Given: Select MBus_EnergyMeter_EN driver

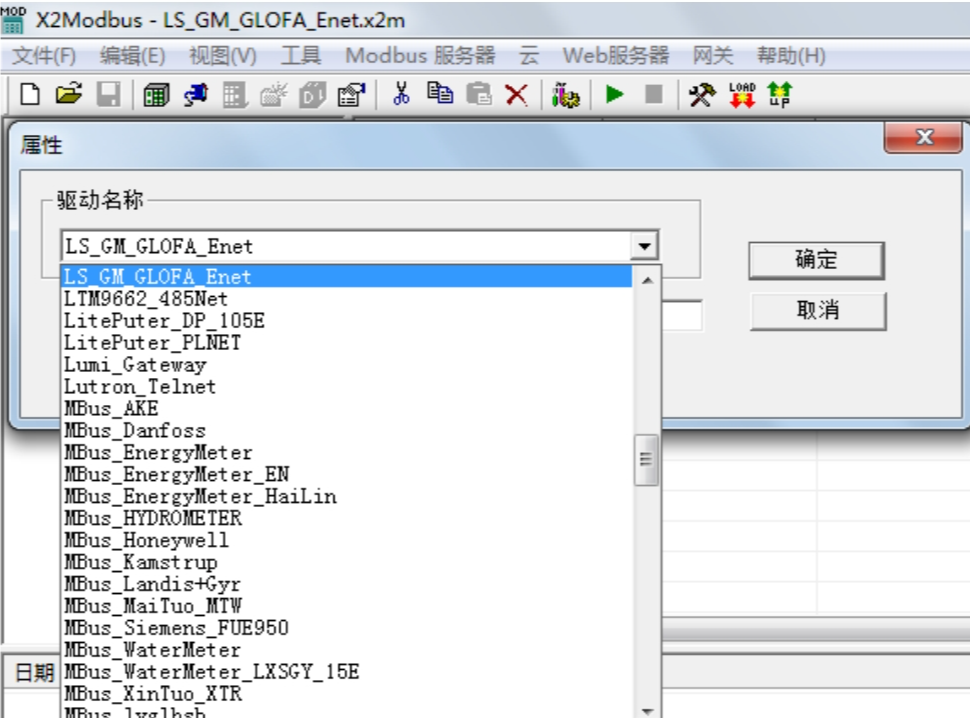Looking at the screenshot, I should [x=346, y=474].
